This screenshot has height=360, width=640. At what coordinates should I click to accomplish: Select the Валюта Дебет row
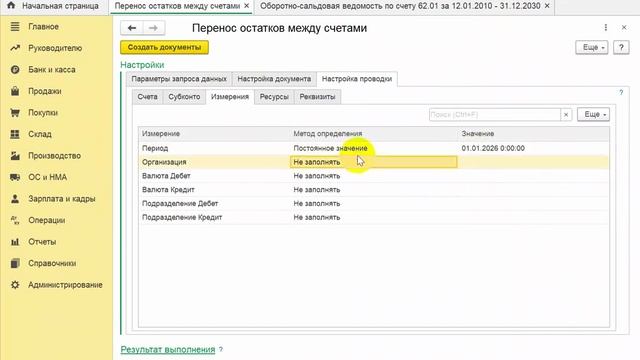click(373, 176)
